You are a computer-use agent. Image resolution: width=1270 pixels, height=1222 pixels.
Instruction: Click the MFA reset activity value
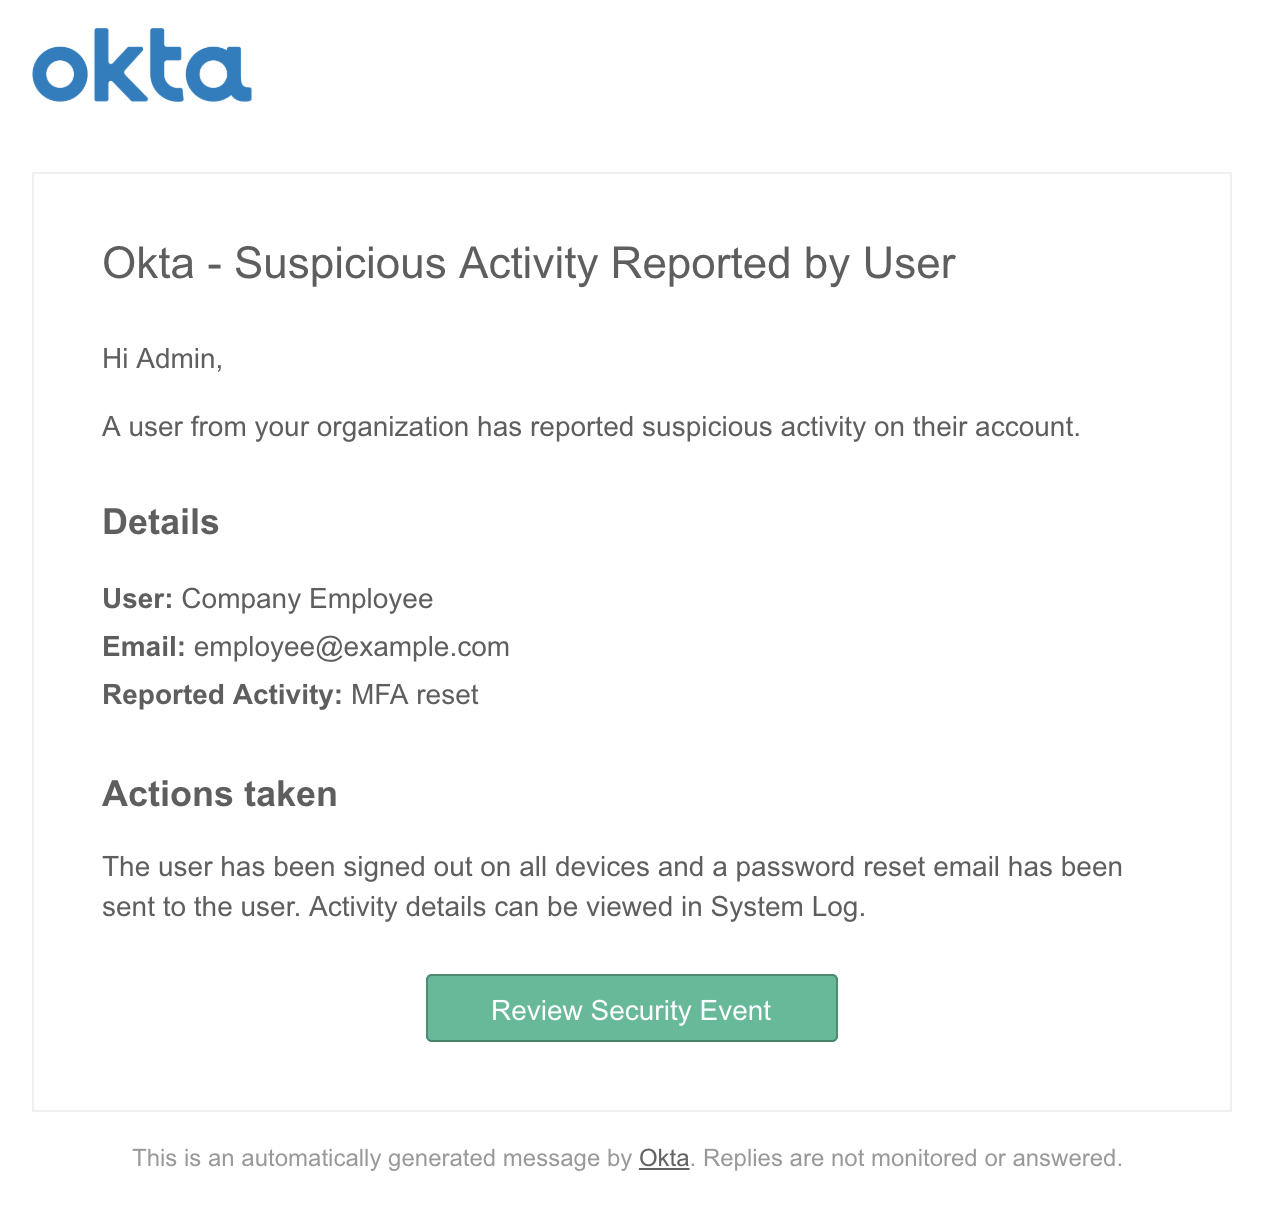pos(414,695)
